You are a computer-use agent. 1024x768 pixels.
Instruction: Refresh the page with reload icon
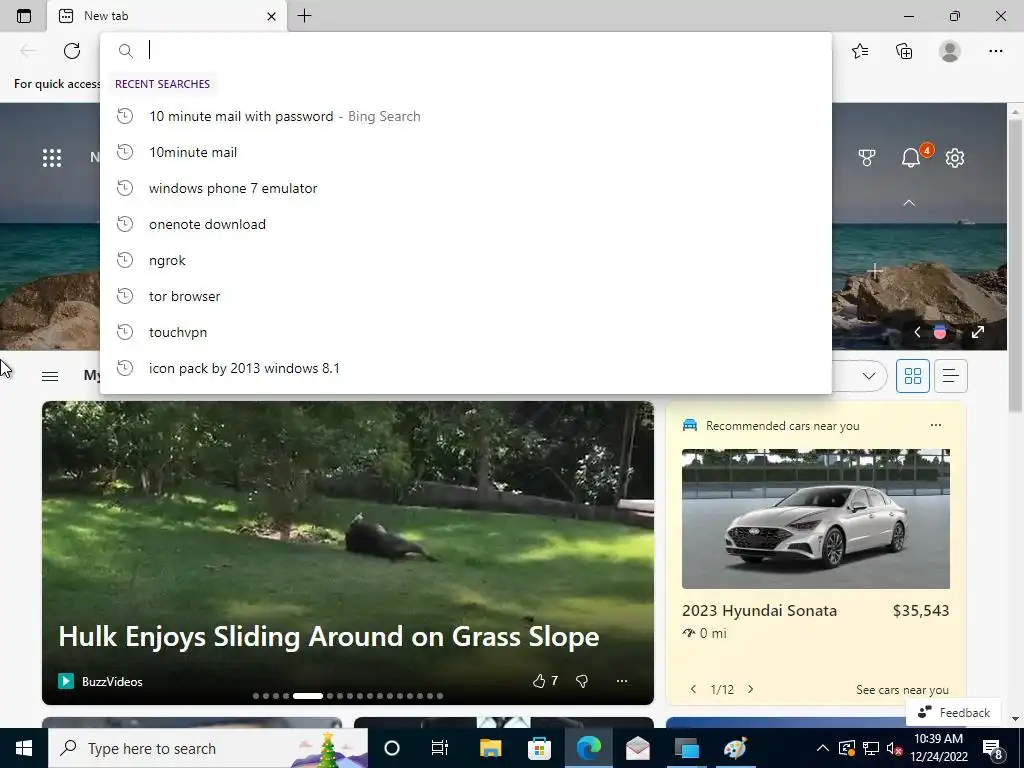(72, 51)
